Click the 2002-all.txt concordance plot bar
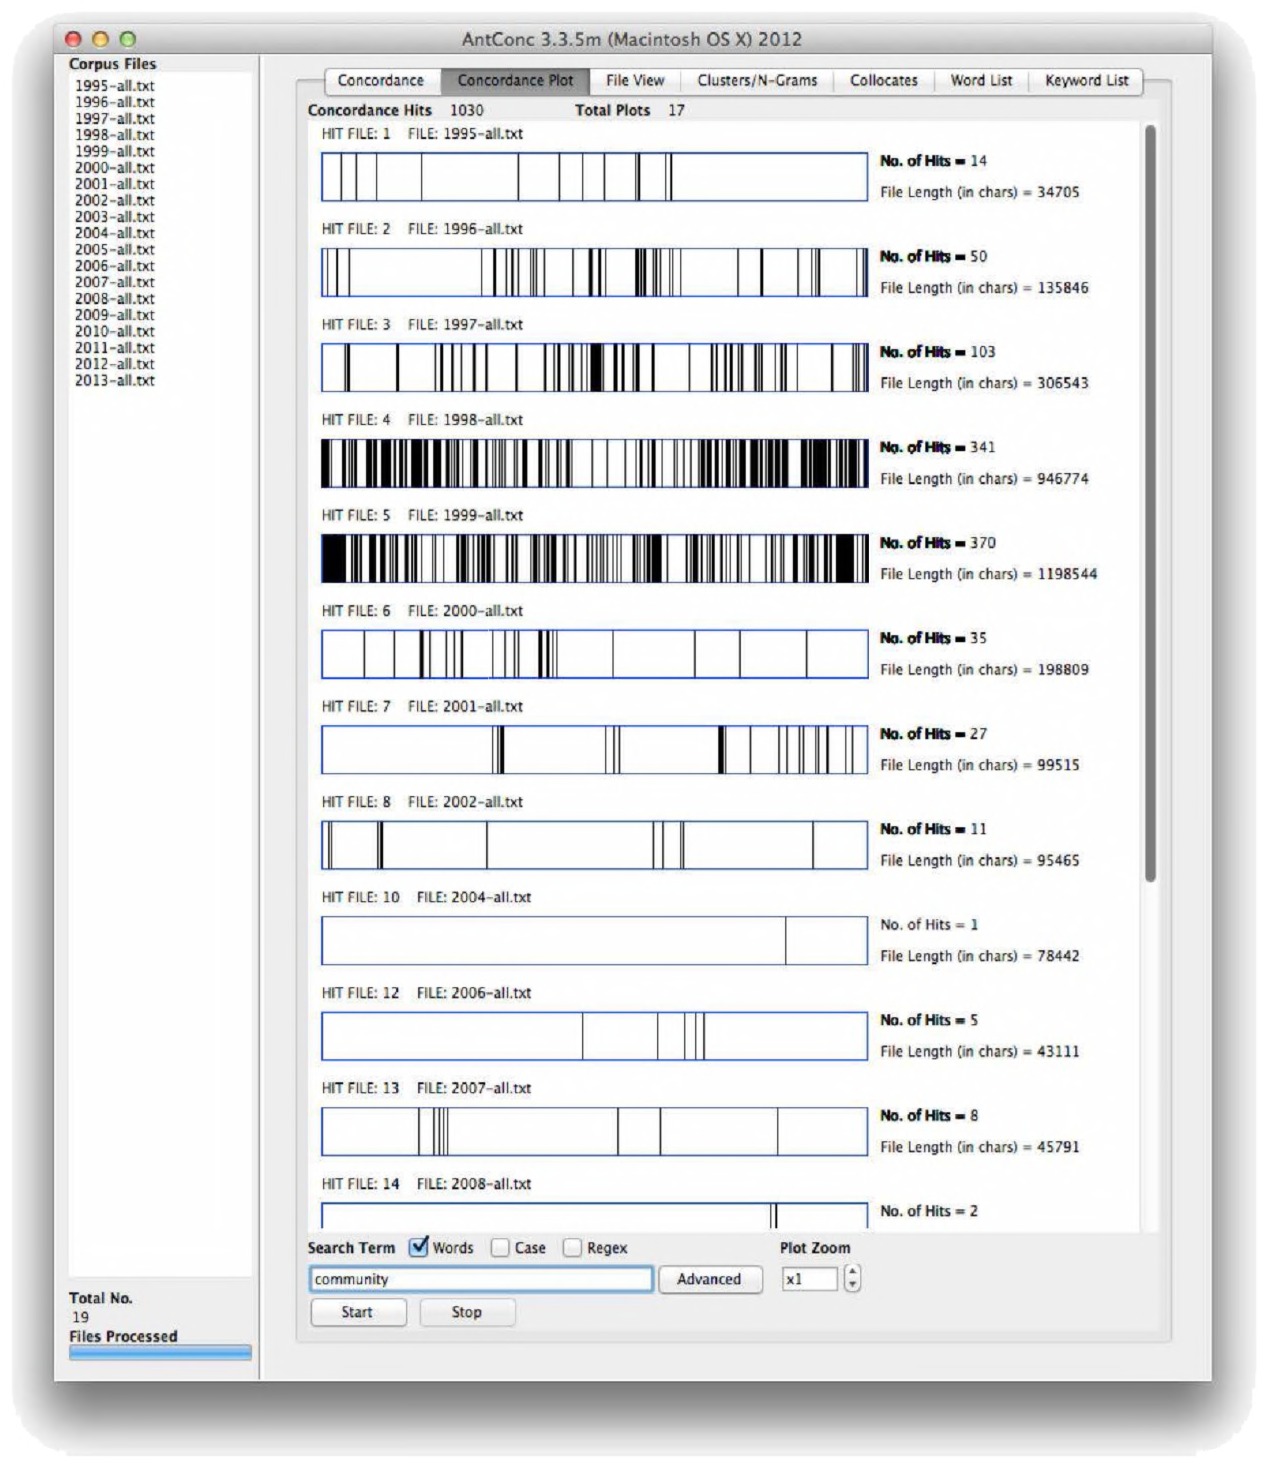The image size is (1268, 1468). pos(594,845)
